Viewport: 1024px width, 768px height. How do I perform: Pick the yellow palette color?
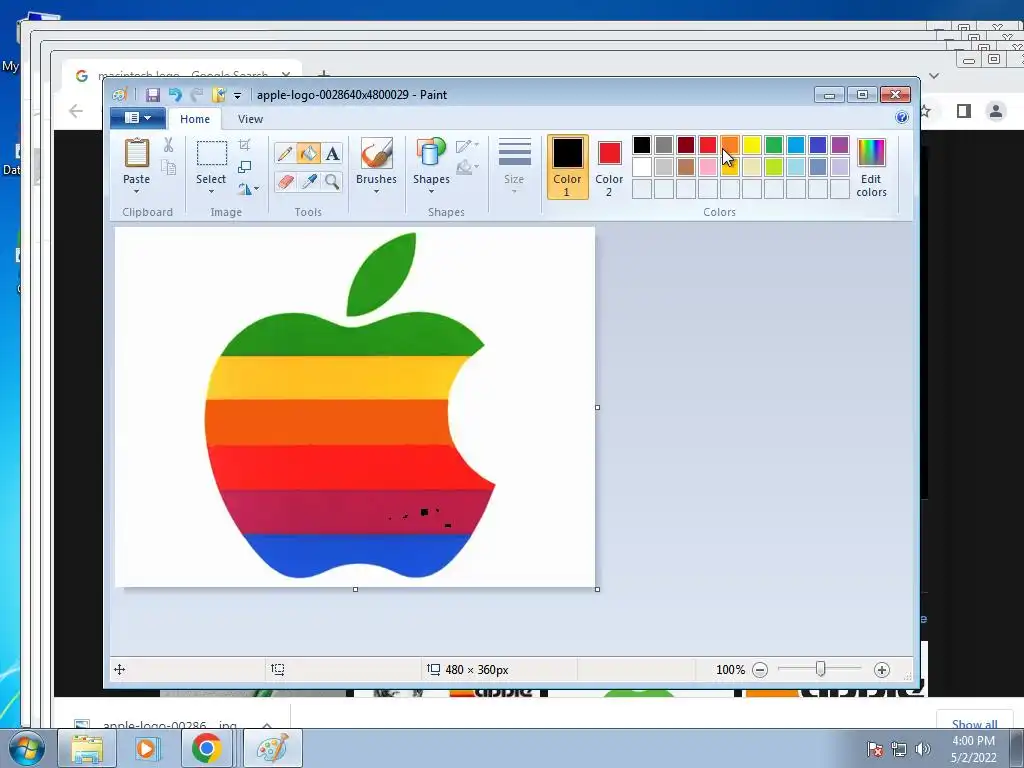(752, 144)
